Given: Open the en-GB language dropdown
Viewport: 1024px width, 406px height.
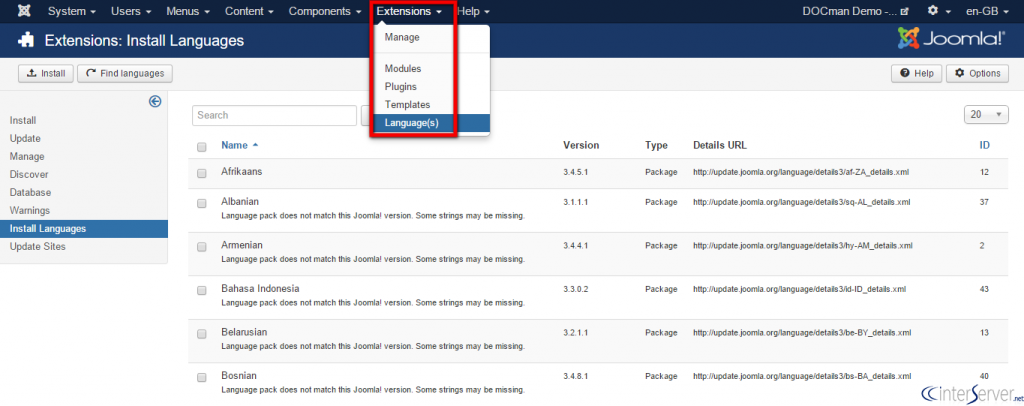Looking at the screenshot, I should [x=988, y=11].
